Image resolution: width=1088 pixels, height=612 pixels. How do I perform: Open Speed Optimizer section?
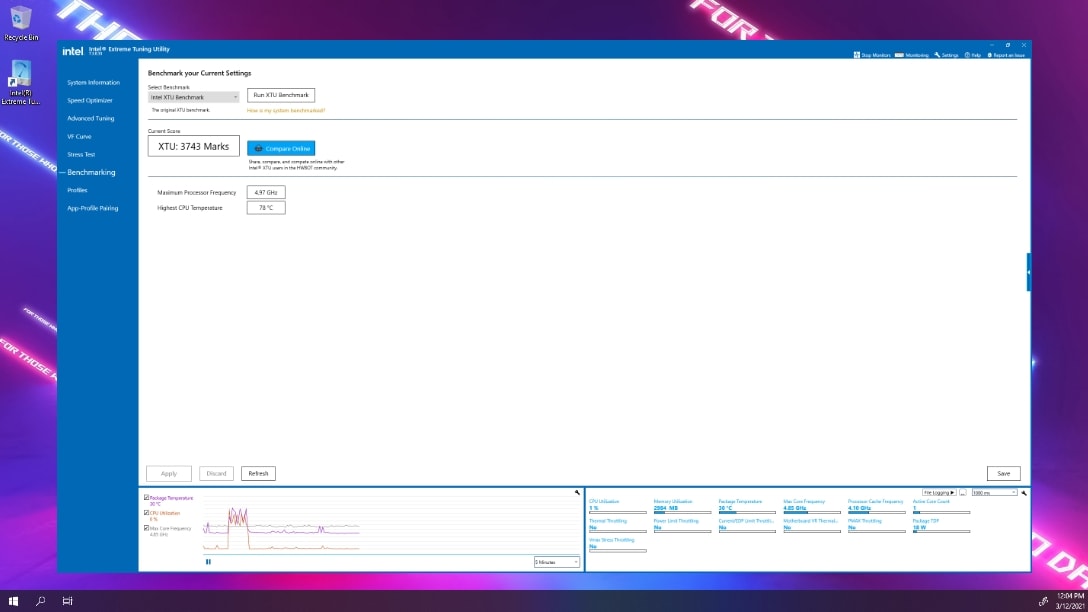[90, 101]
